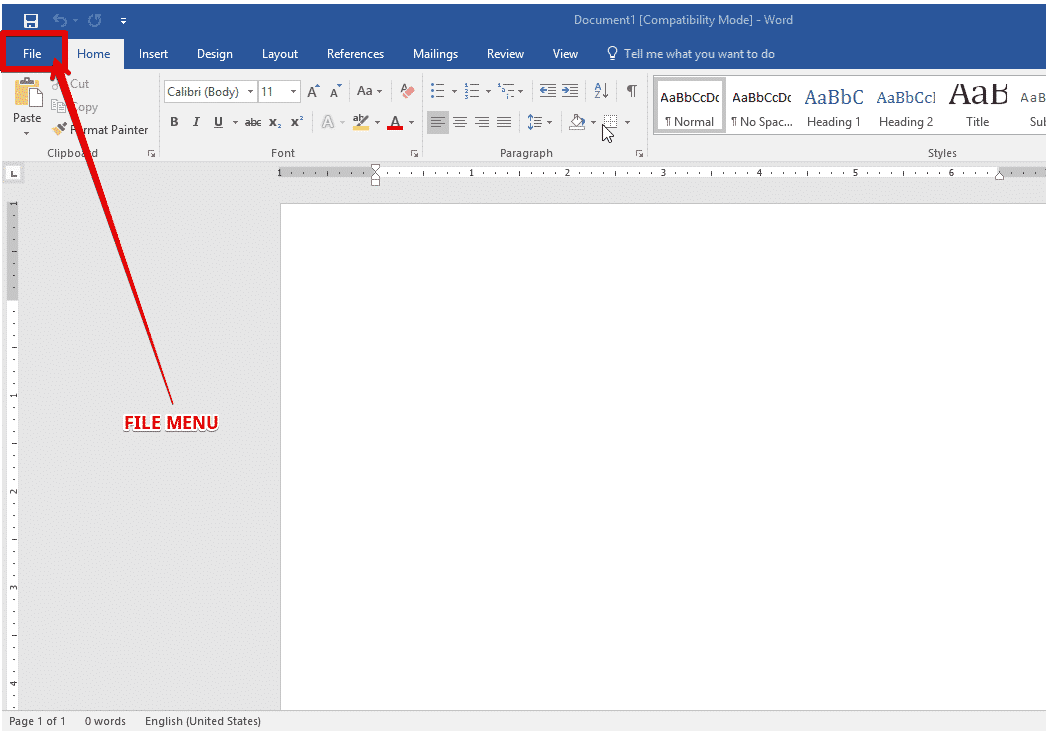Viewport: 1046px width, 731px height.
Task: Click the Save icon in Quick Access Toolbar
Action: pyautogui.click(x=31, y=20)
